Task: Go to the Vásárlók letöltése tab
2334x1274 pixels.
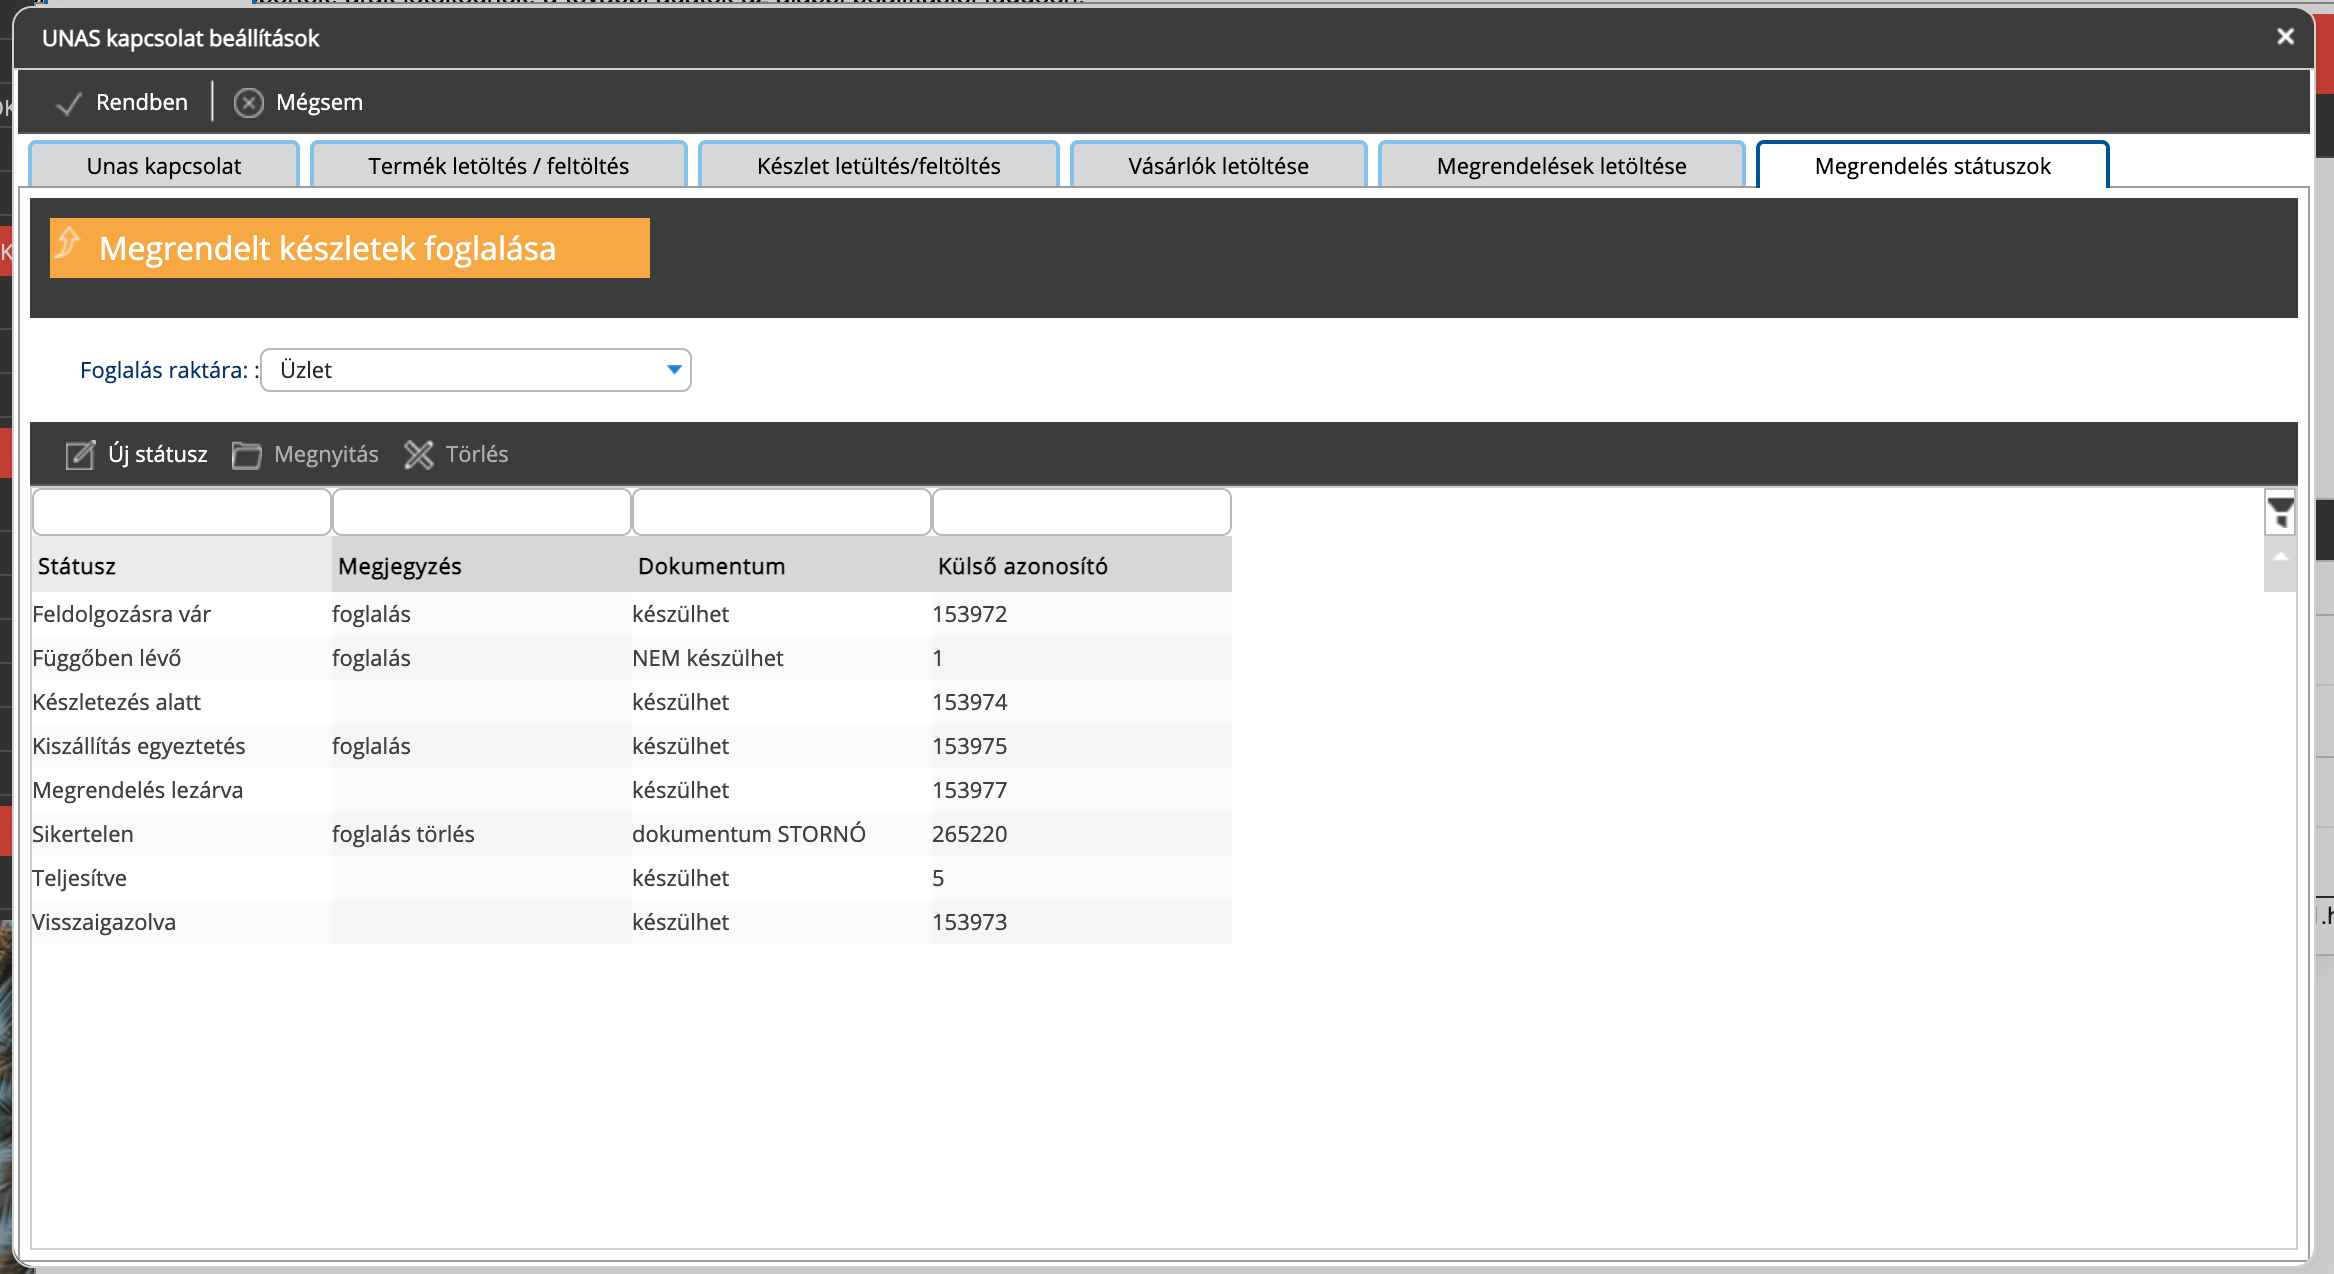Action: click(x=1218, y=165)
